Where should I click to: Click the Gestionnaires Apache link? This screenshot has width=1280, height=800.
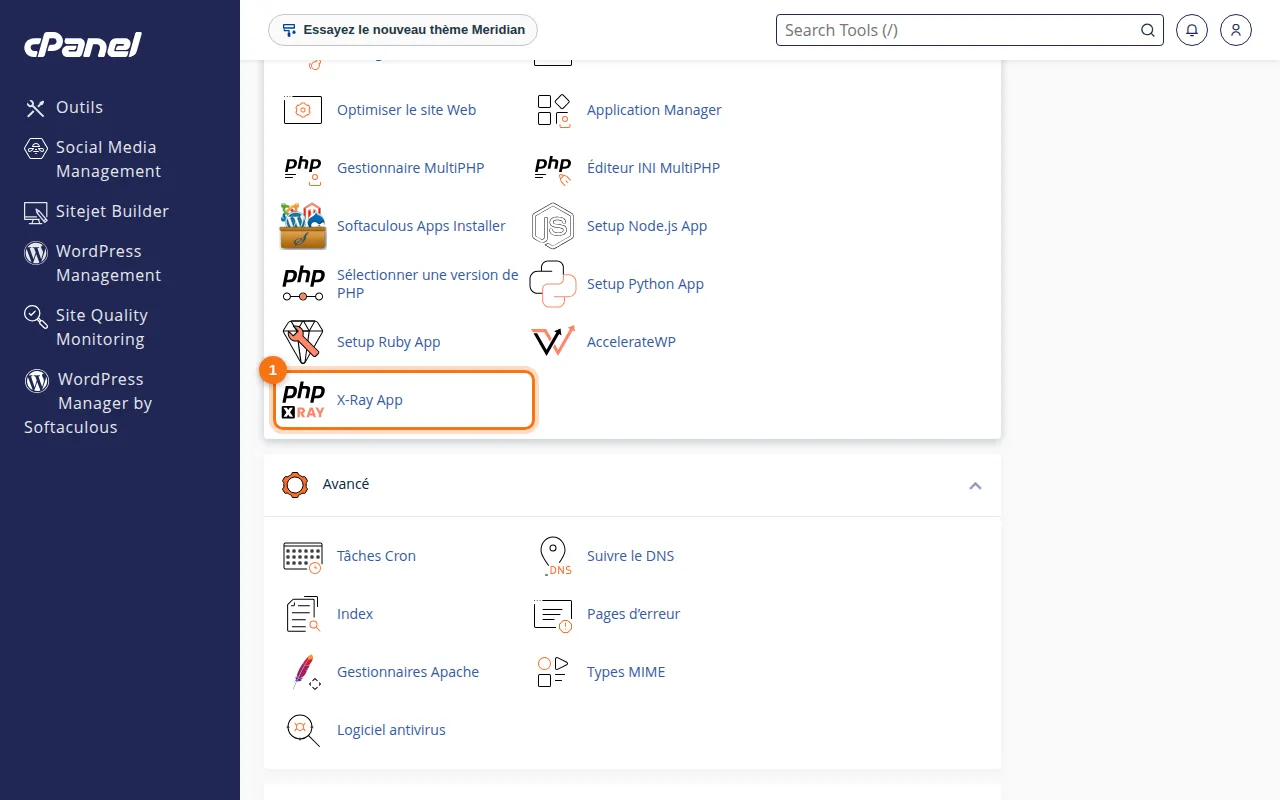(x=408, y=672)
